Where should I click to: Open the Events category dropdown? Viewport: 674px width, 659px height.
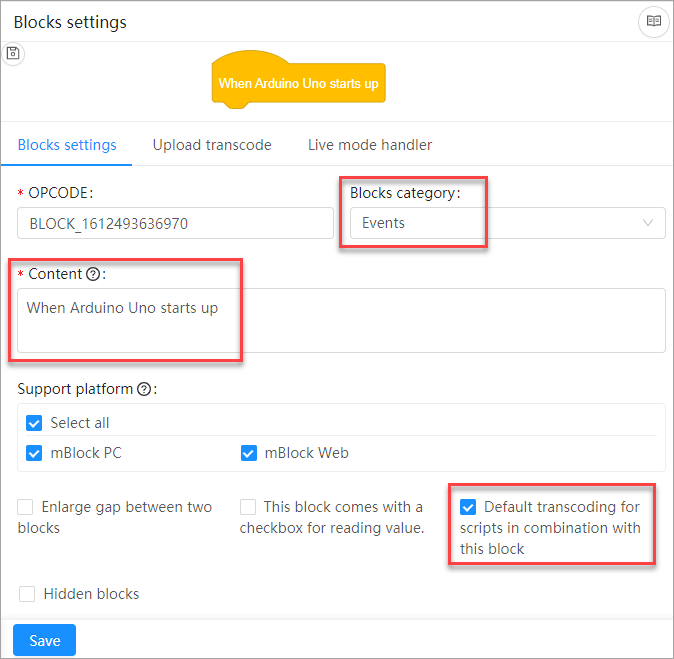(506, 223)
